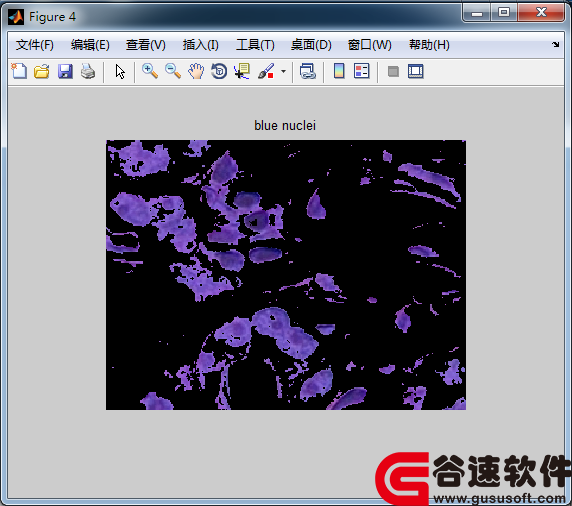
Task: Activate the Zoom Out magnifier tool
Action: coord(173,71)
